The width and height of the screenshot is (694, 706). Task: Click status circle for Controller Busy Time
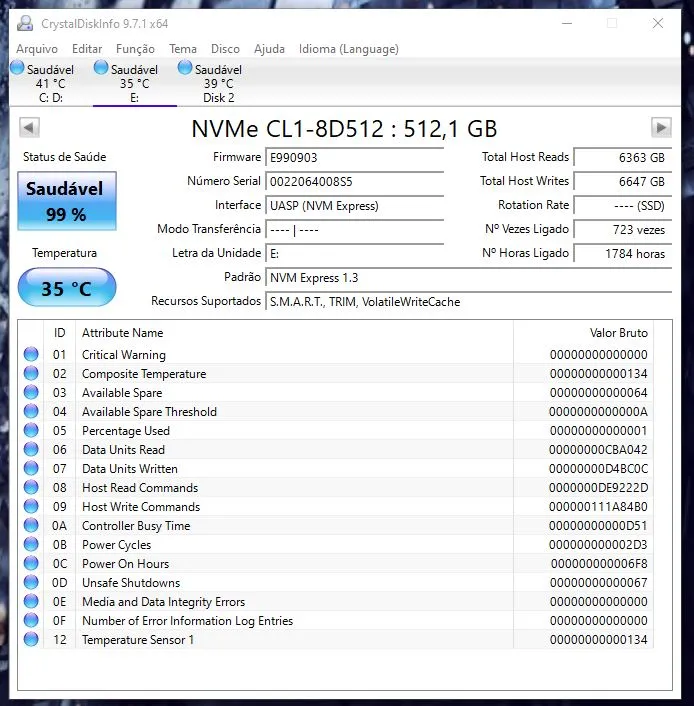pyautogui.click(x=31, y=525)
